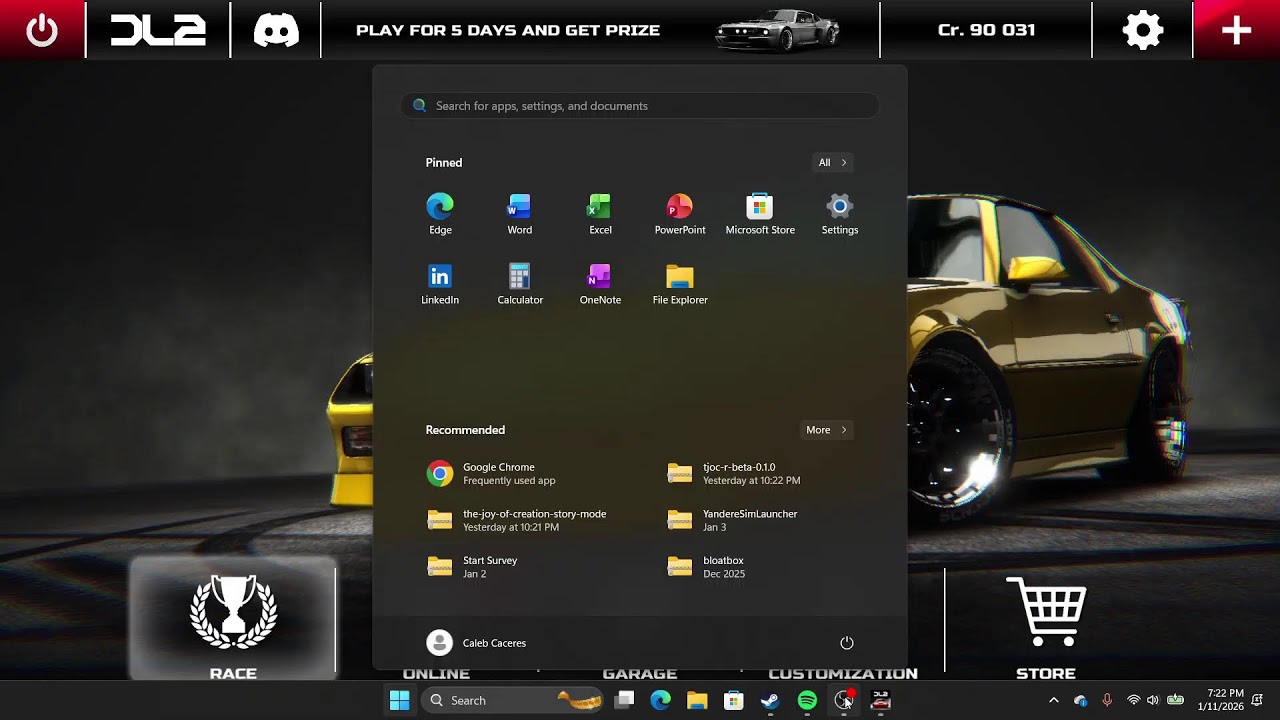Open the Discord link in game header
Viewport: 1280px width, 720px height.
click(276, 30)
